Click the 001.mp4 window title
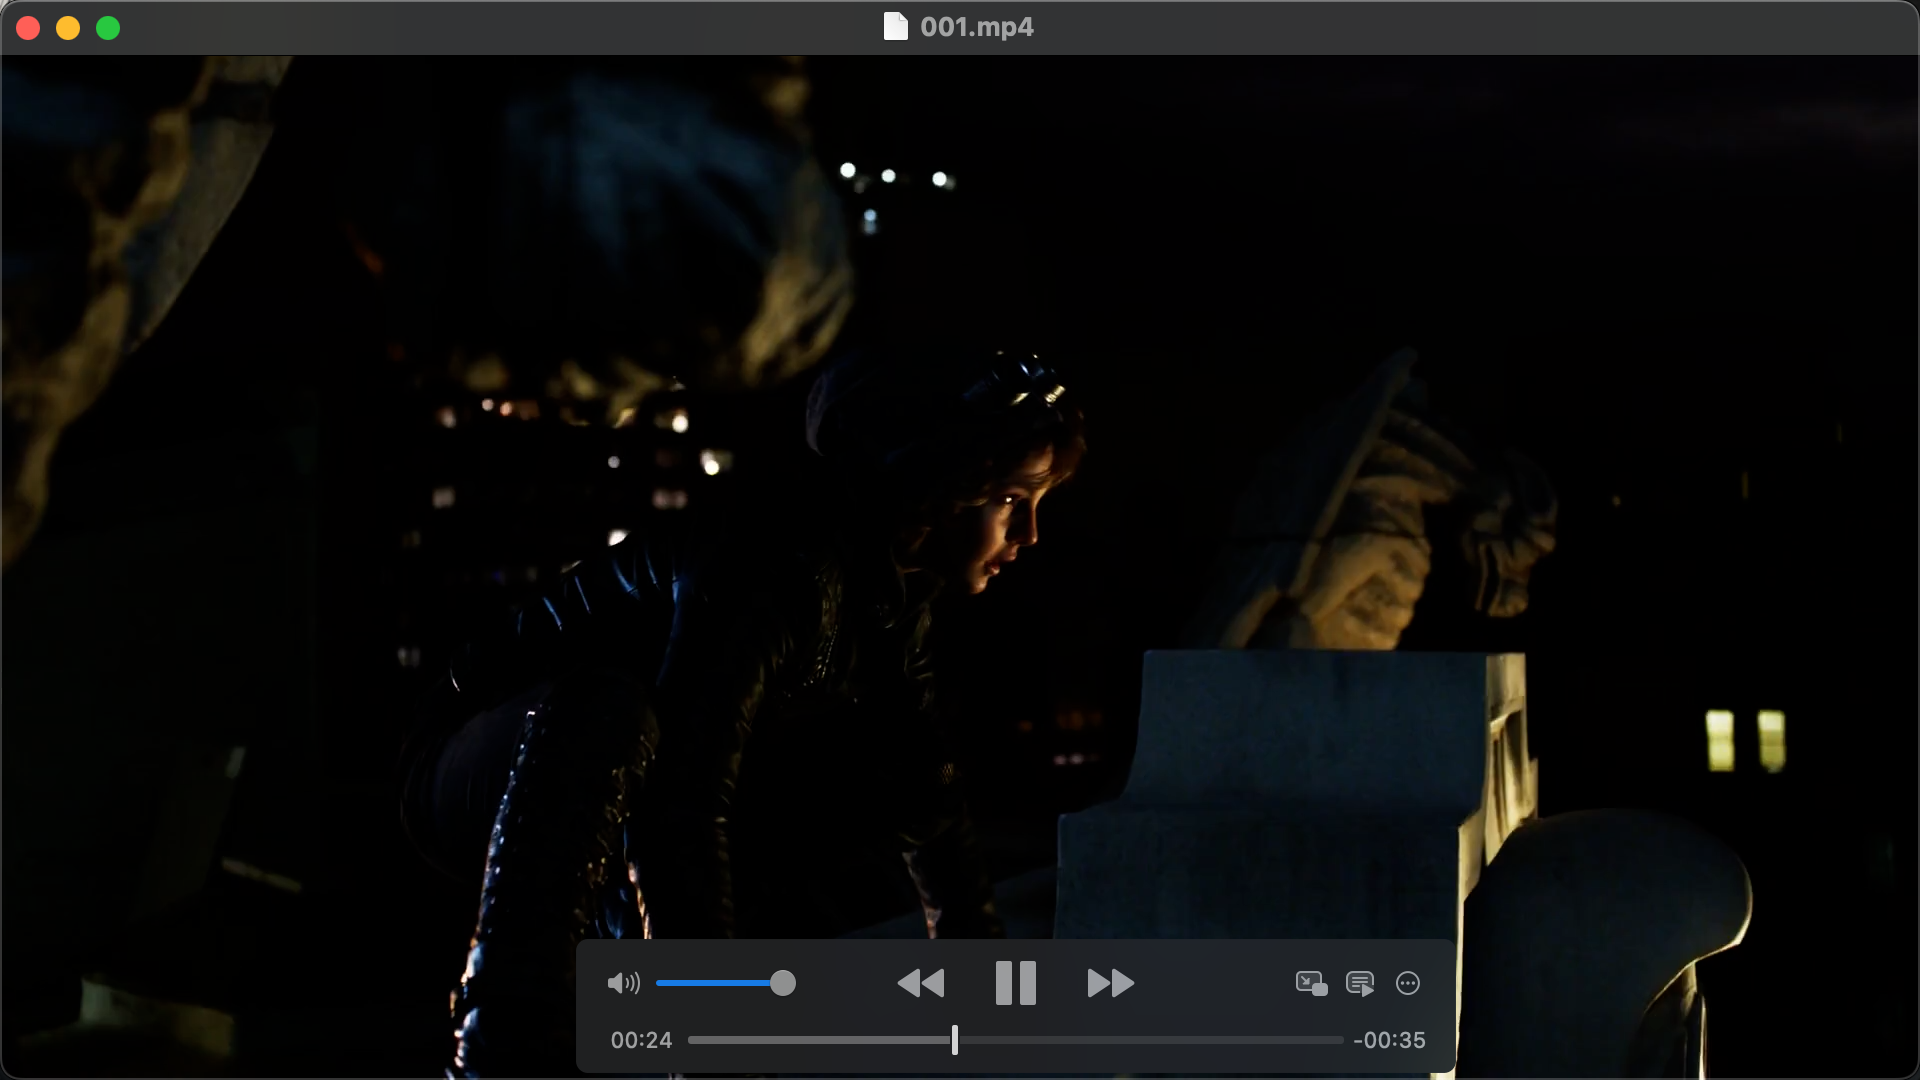 coord(977,27)
